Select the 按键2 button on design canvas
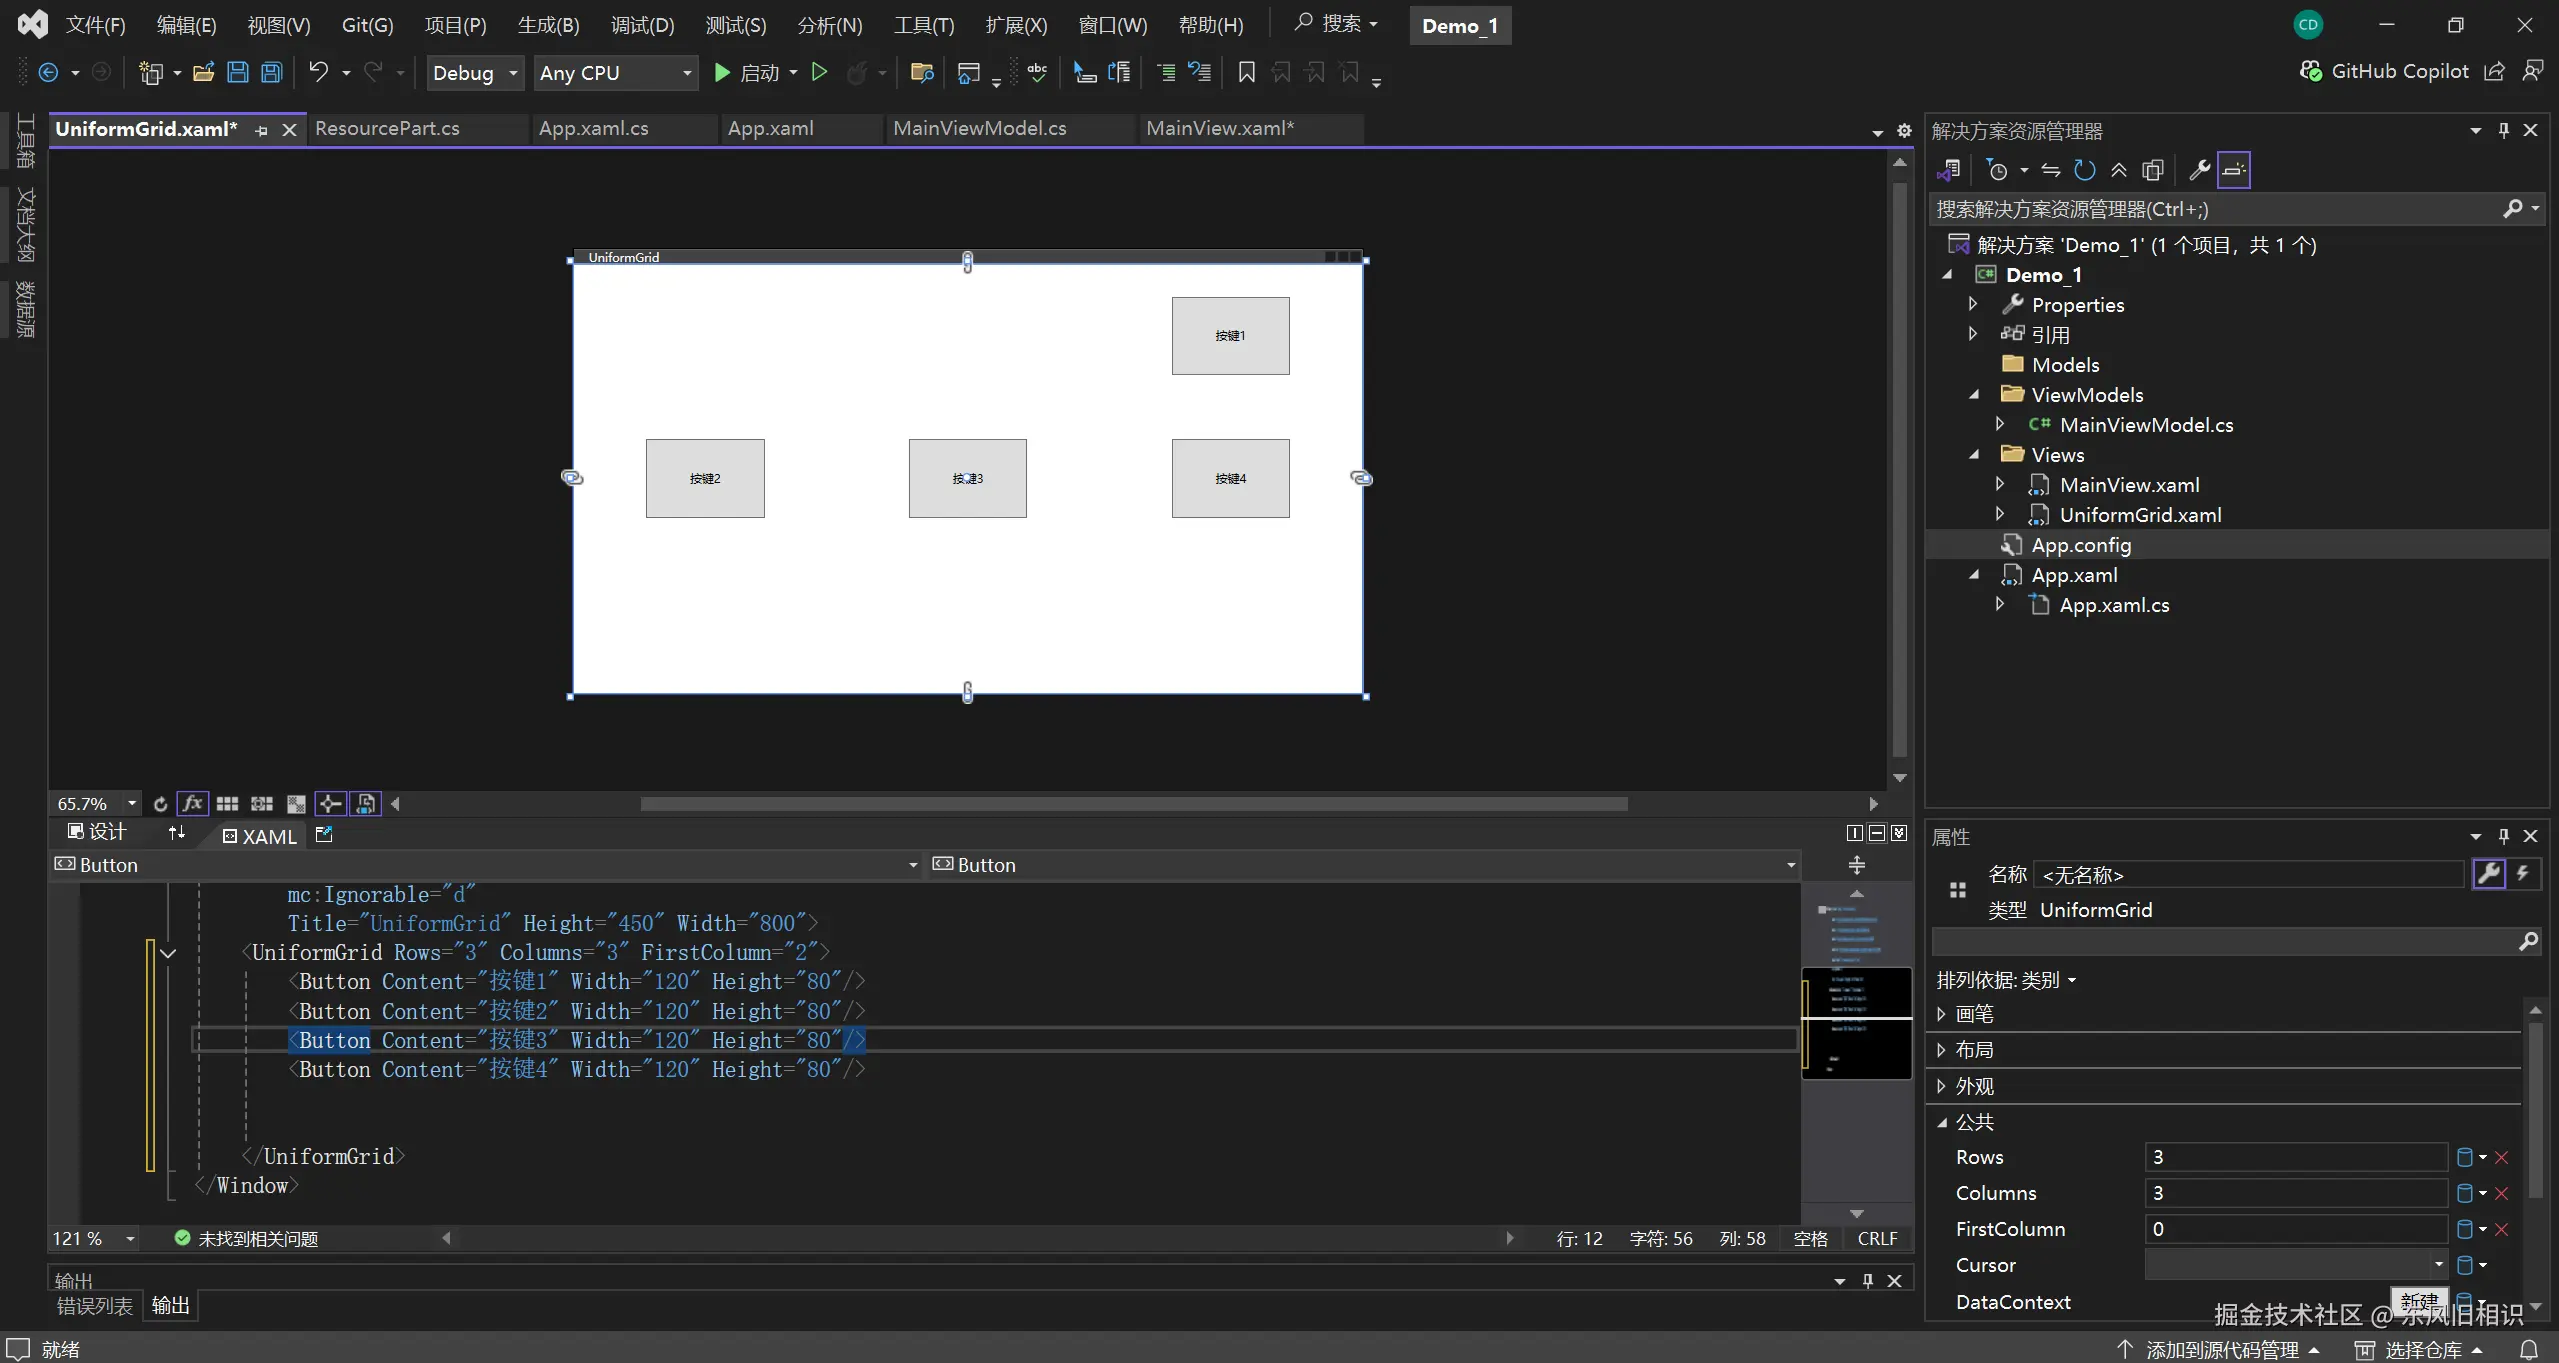The image size is (2559, 1363). 704,478
